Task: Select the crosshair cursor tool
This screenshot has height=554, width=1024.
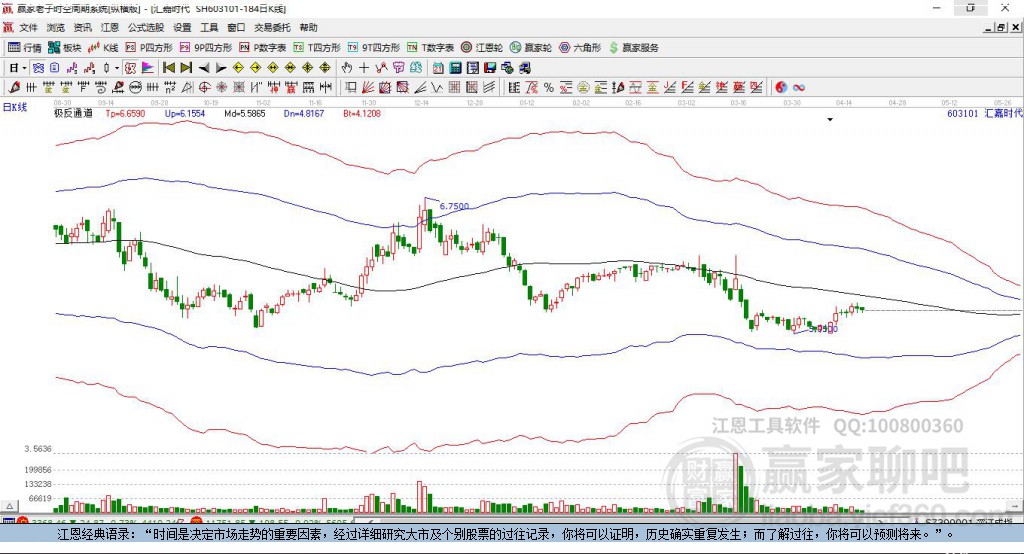Action: click(x=364, y=68)
